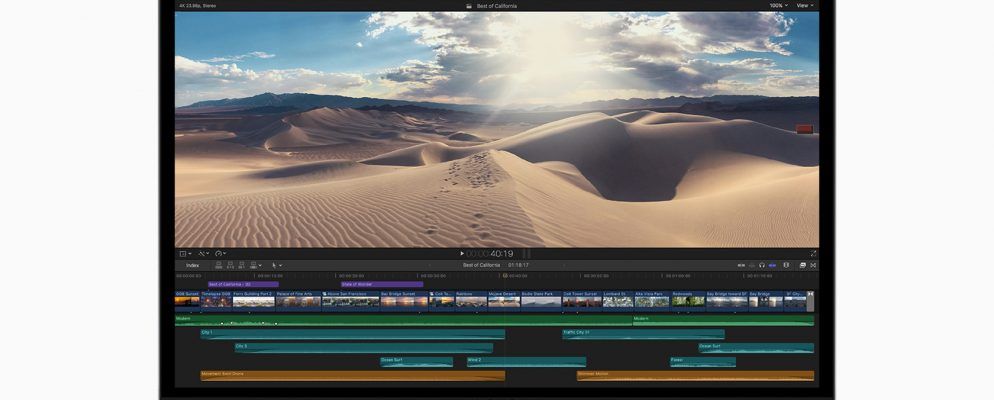Select the City 1 audio clip
This screenshot has height=400, width=994.
353,334
